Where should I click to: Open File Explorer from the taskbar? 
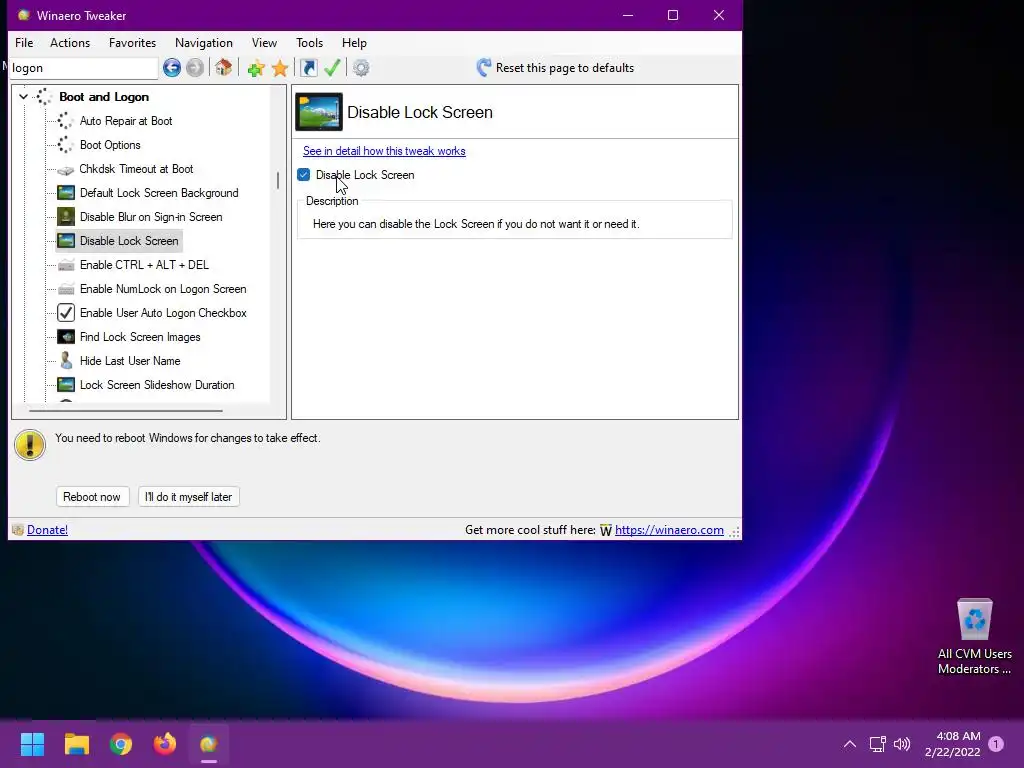pyautogui.click(x=76, y=744)
